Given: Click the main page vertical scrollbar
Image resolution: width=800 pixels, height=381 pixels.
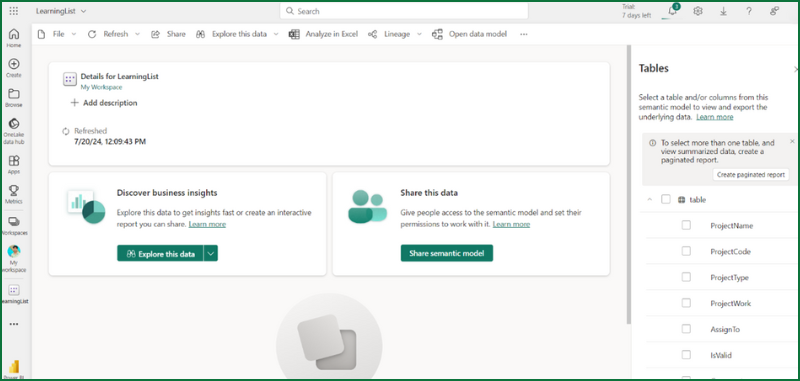Looking at the screenshot, I should tap(629, 184).
